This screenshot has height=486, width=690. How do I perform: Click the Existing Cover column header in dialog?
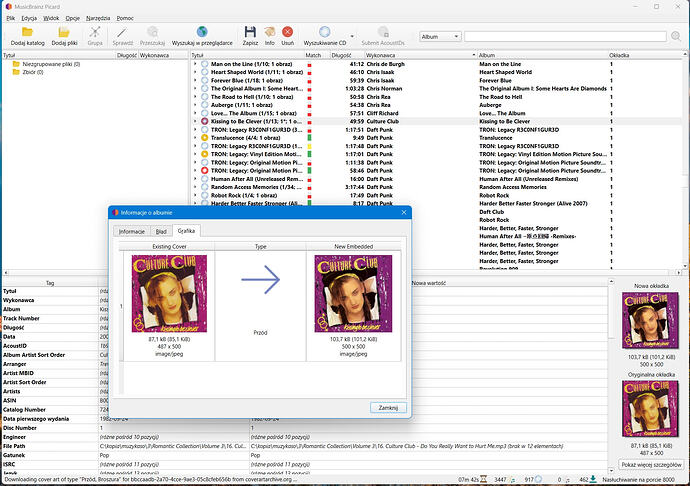pyautogui.click(x=169, y=247)
